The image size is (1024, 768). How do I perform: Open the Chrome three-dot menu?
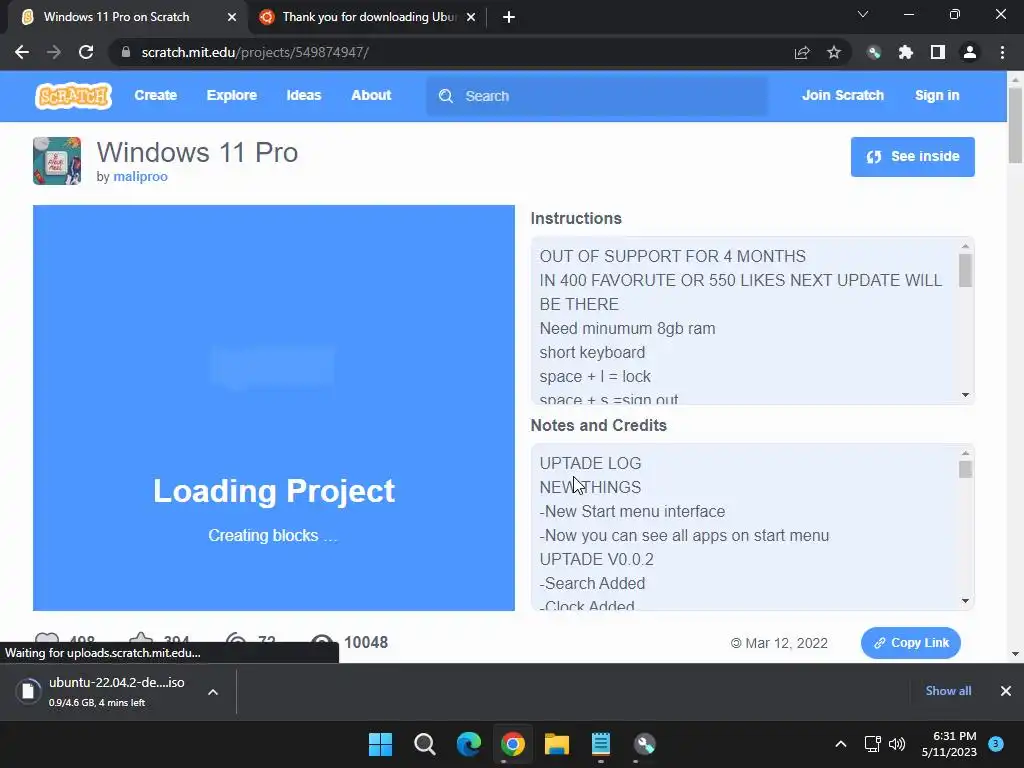tap(1002, 52)
